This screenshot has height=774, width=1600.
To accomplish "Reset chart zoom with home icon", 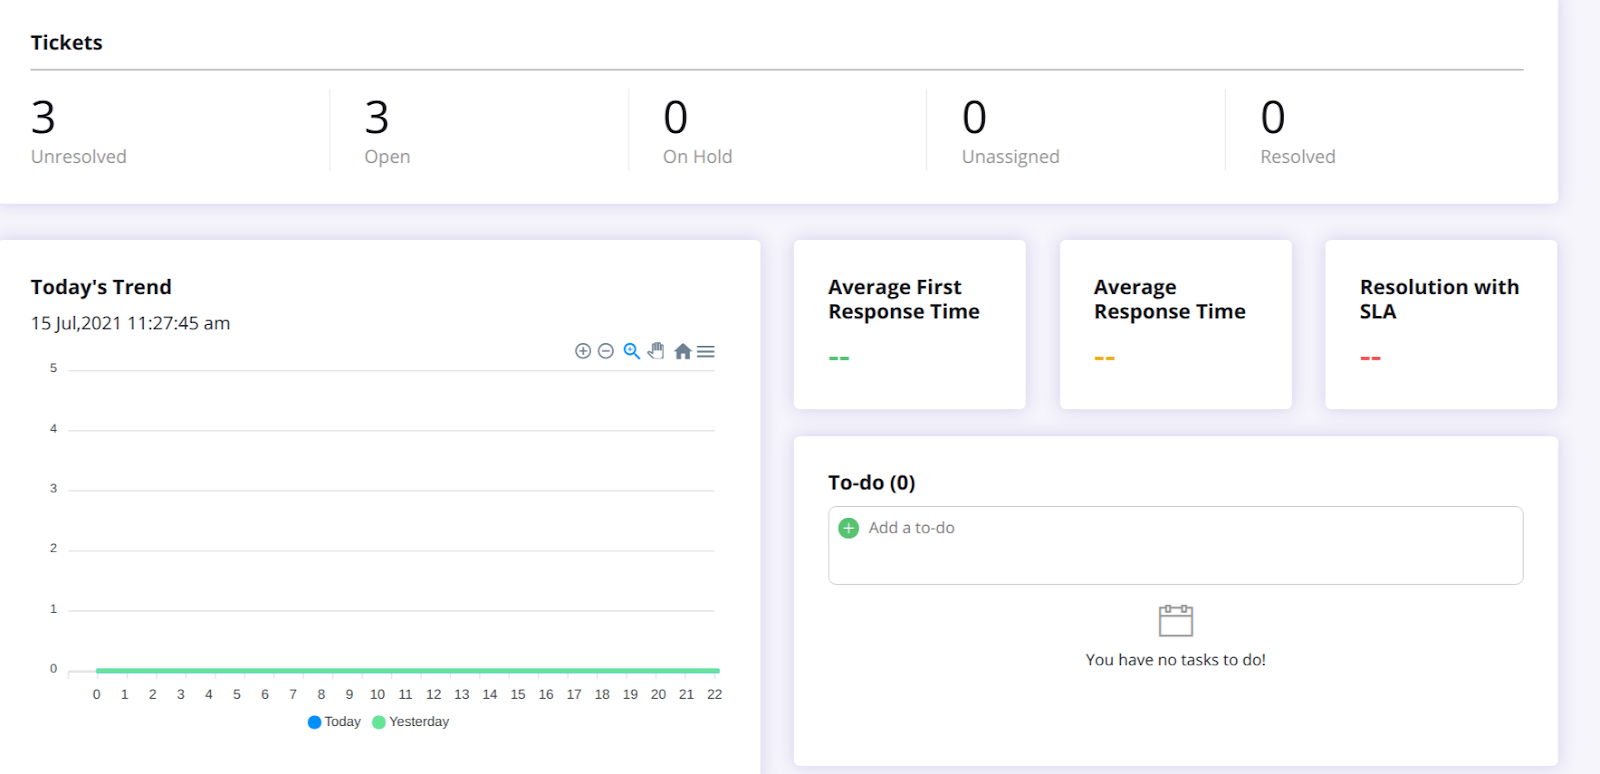I will point(683,351).
